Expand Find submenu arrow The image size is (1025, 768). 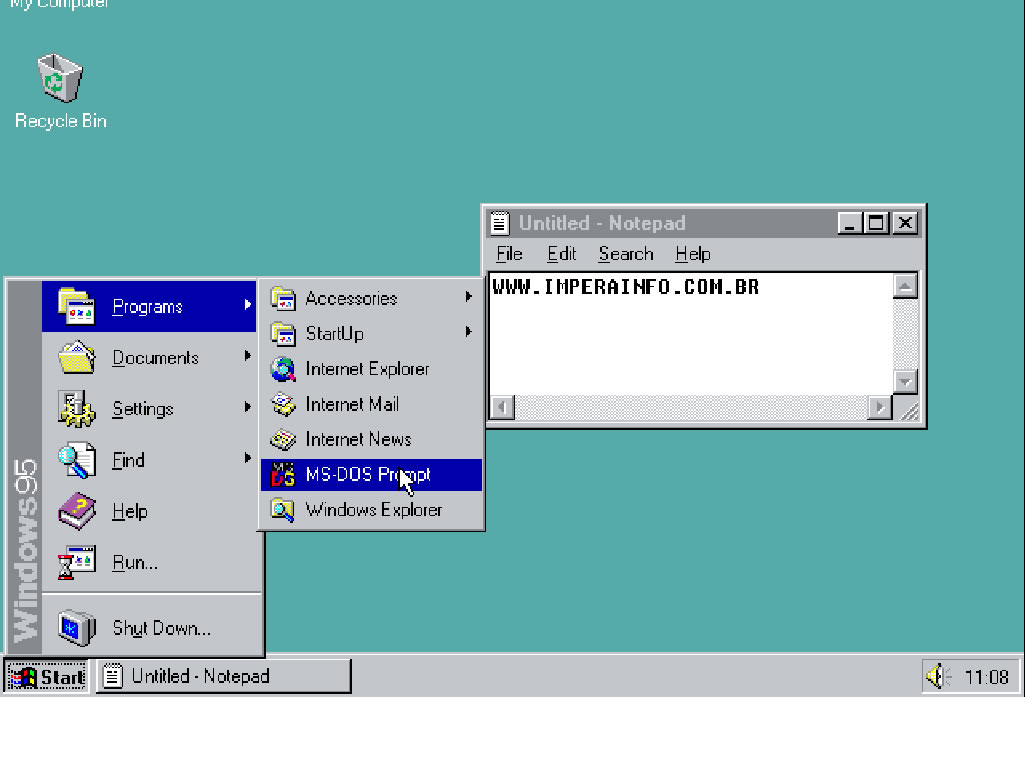[x=248, y=458]
